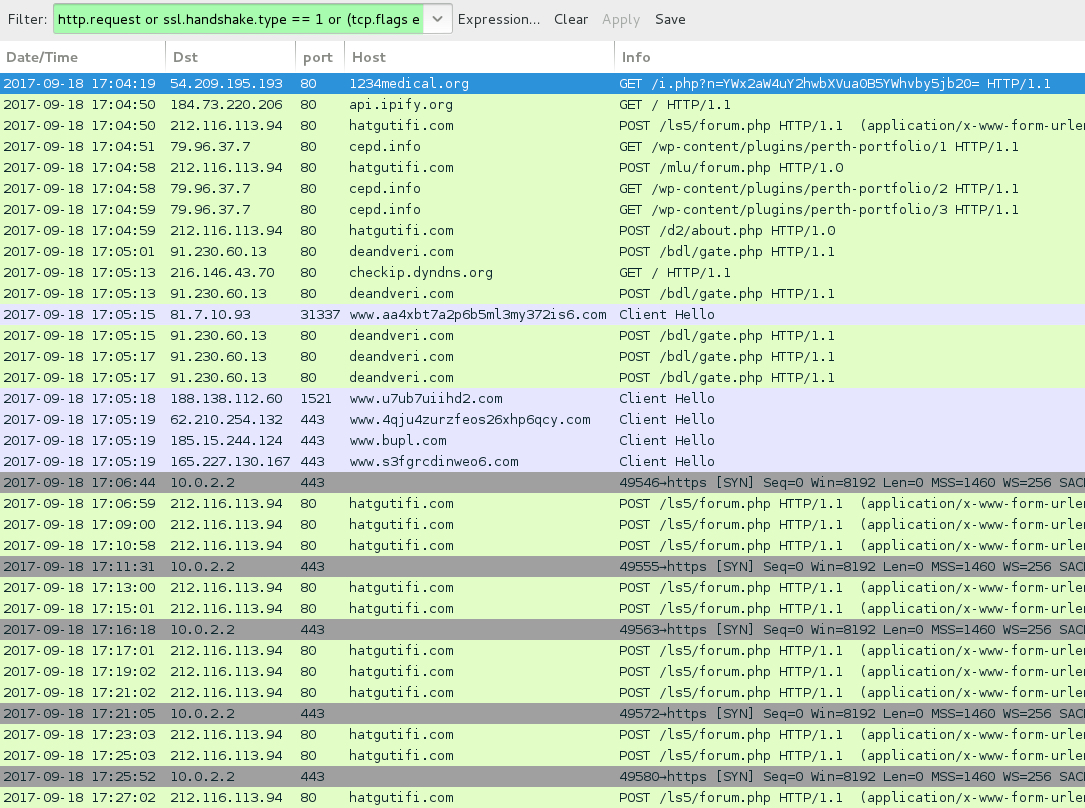
Task: Click the perth-portfolio/2 GET request
Action: click(542, 189)
